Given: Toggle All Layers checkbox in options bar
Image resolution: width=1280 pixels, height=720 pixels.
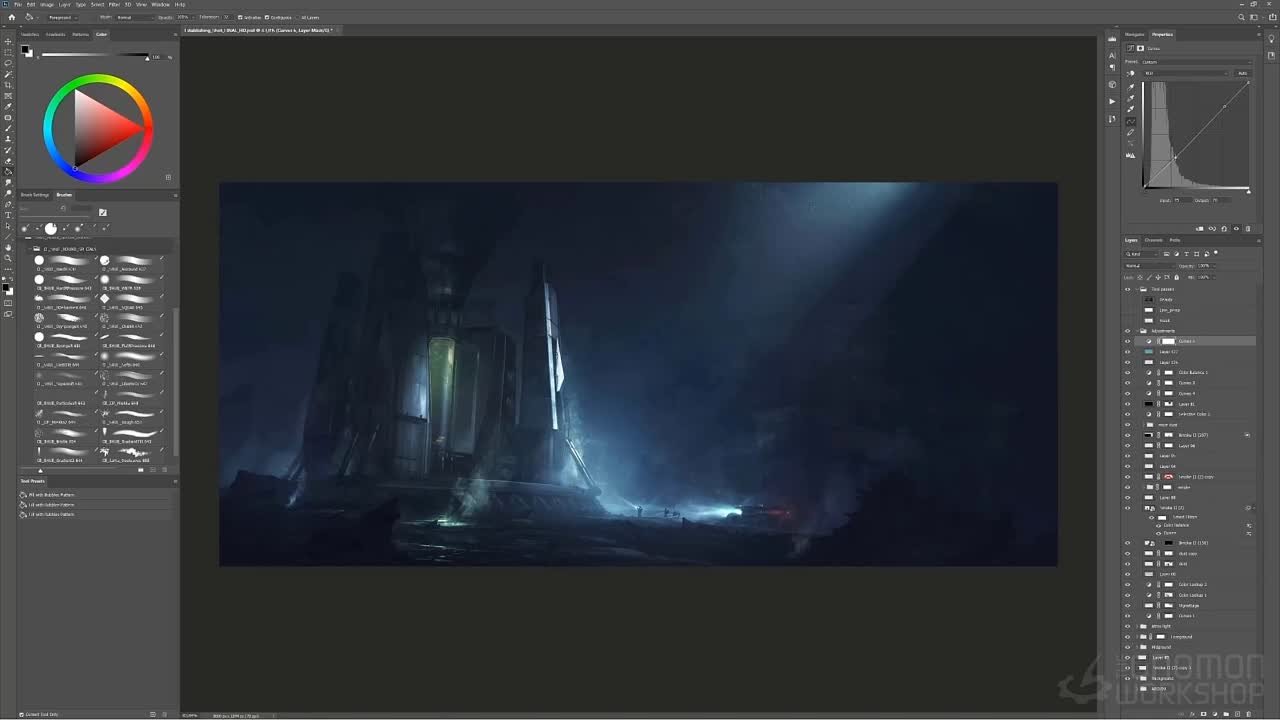Looking at the screenshot, I should click(299, 17).
